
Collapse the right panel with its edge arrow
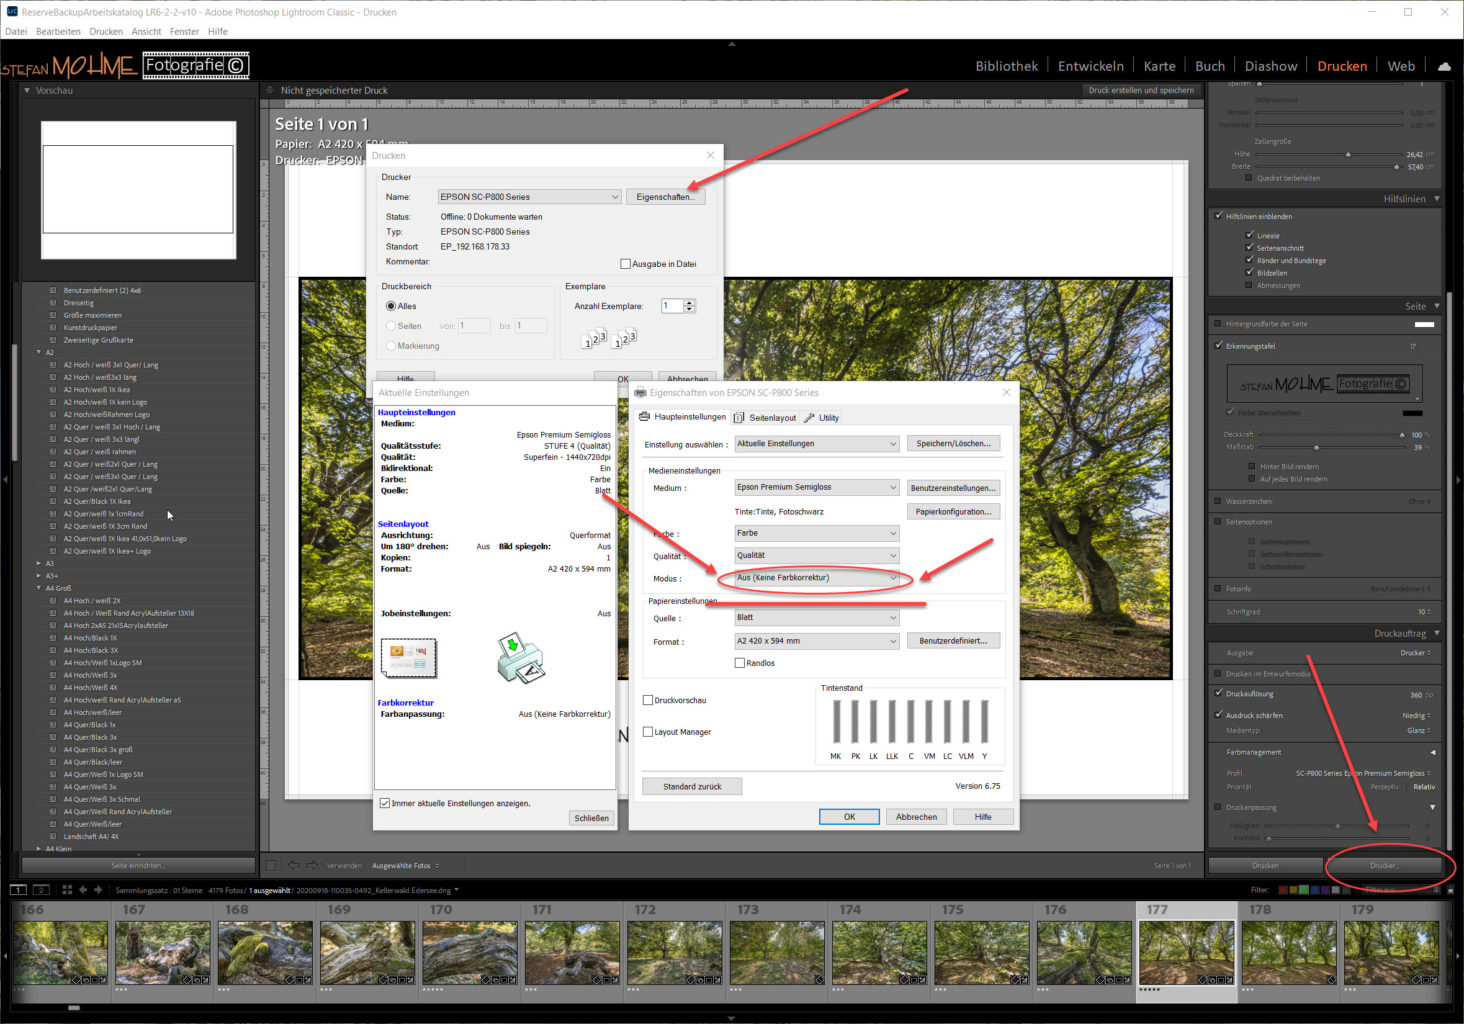click(x=1458, y=480)
